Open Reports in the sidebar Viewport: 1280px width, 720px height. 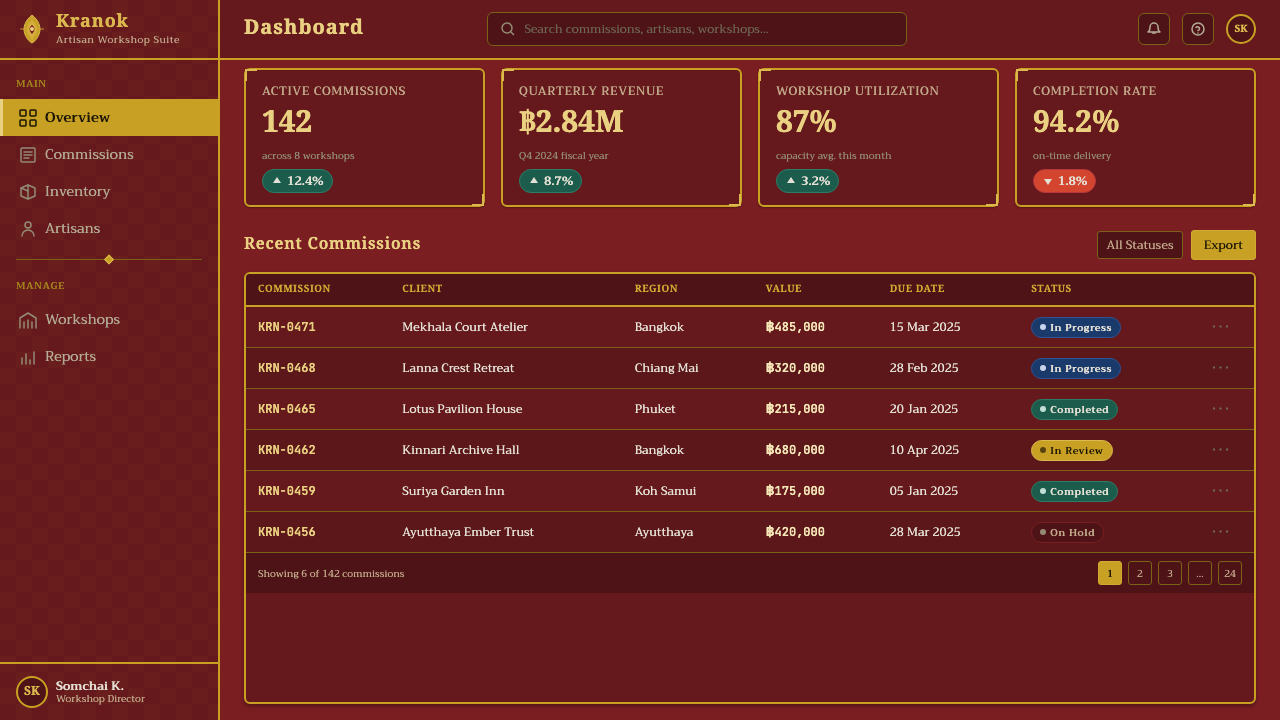click(109, 357)
